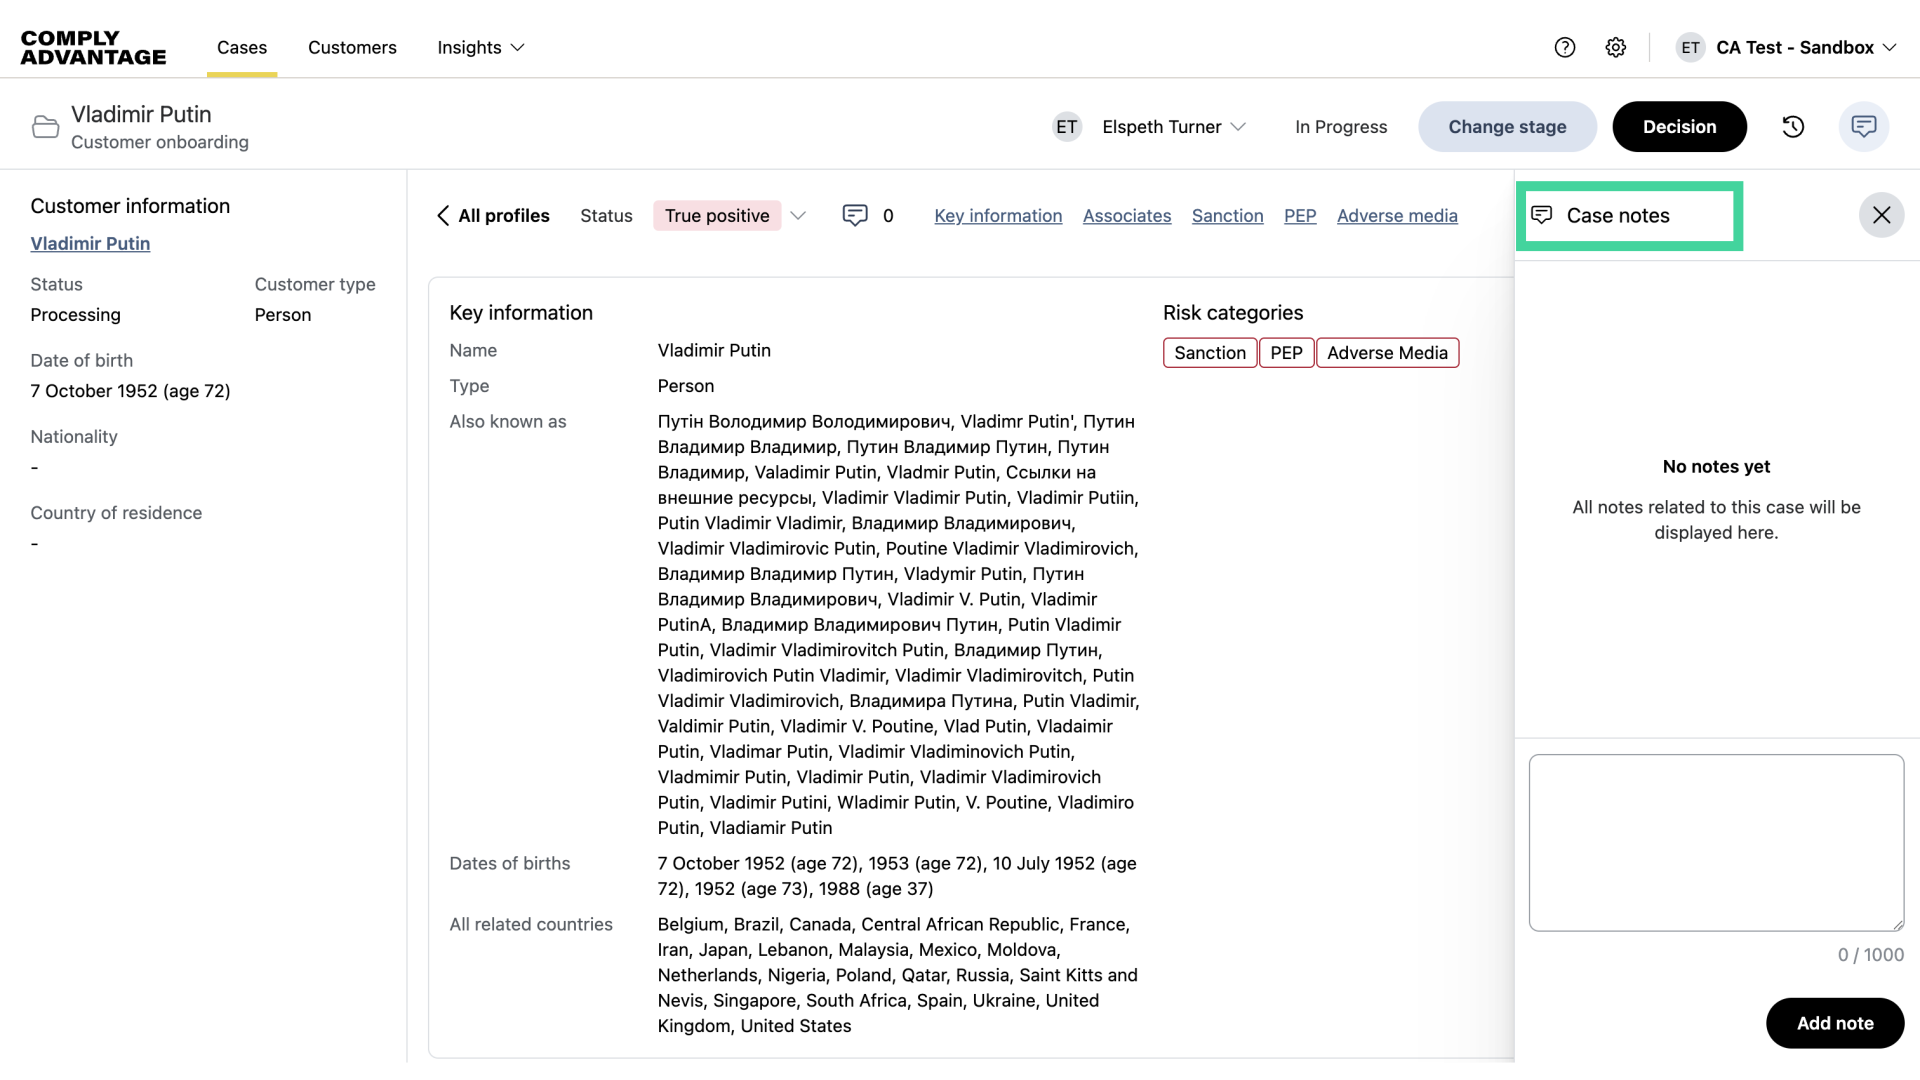Click the profile comments icon showing 0
The height and width of the screenshot is (1080, 1920).
coord(855,216)
